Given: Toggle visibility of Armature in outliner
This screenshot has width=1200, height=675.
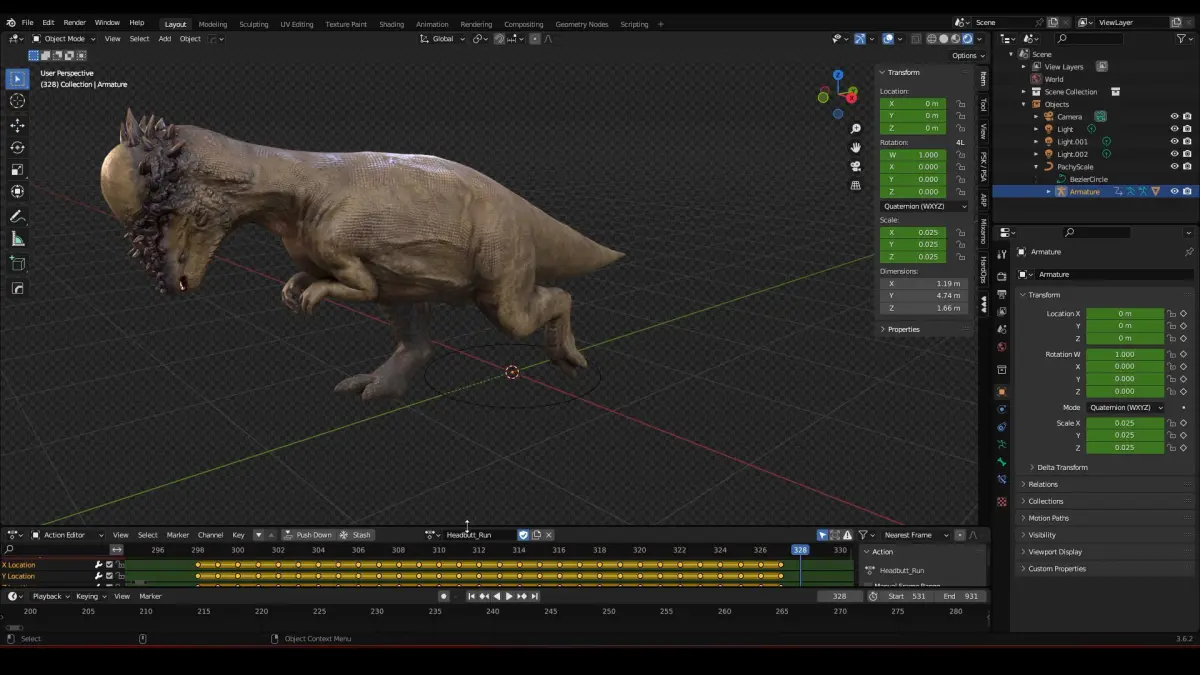Looking at the screenshot, I should 1174,191.
